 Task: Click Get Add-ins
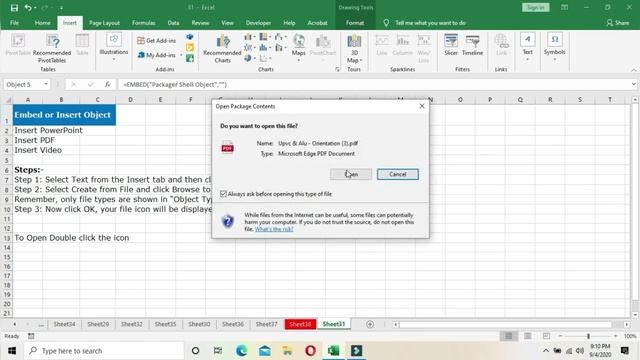156,40
